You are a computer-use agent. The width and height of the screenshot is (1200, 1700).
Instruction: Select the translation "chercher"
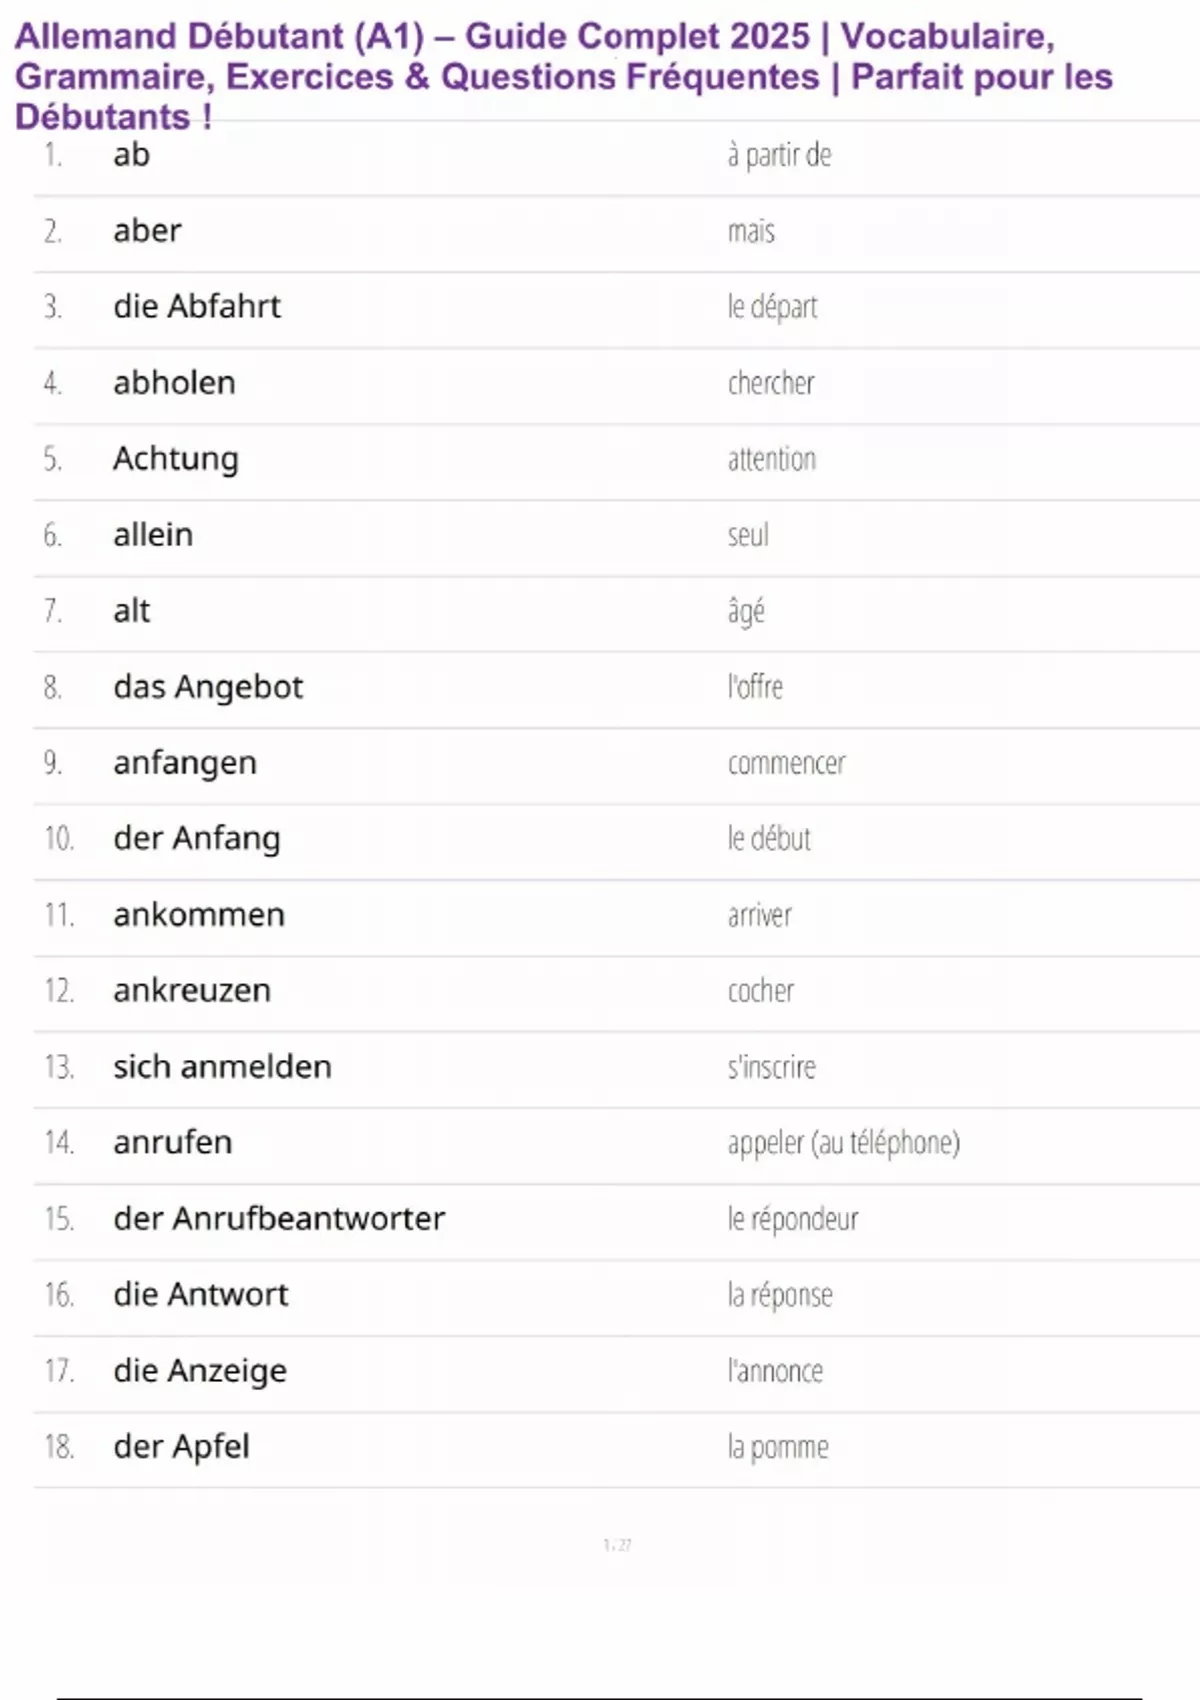coord(771,383)
